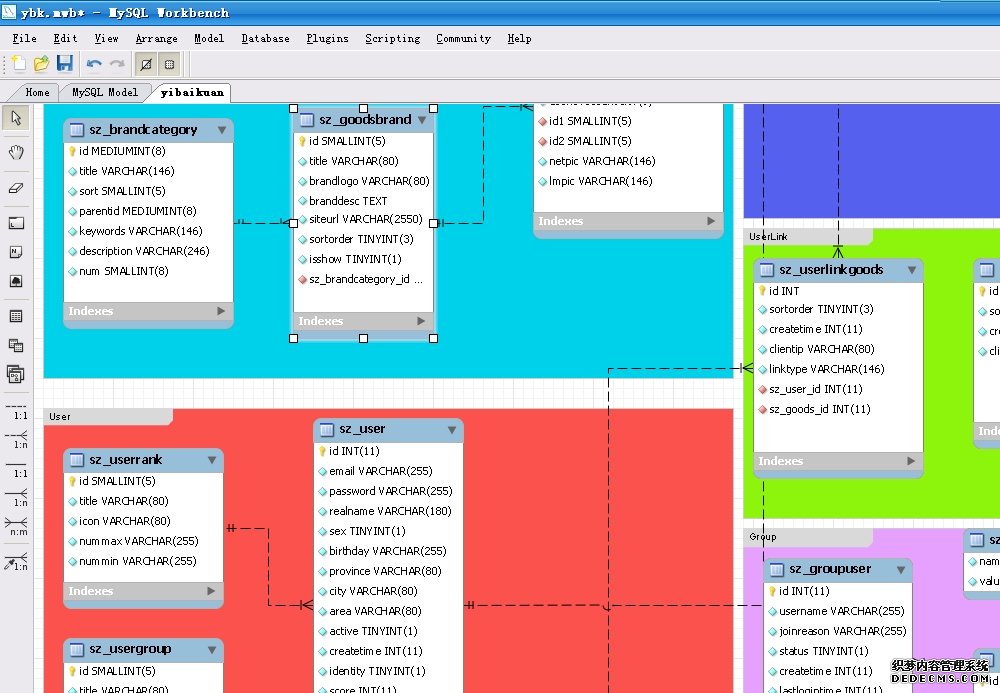
Task: Toggle the align objects to grid button
Action: pos(169,64)
